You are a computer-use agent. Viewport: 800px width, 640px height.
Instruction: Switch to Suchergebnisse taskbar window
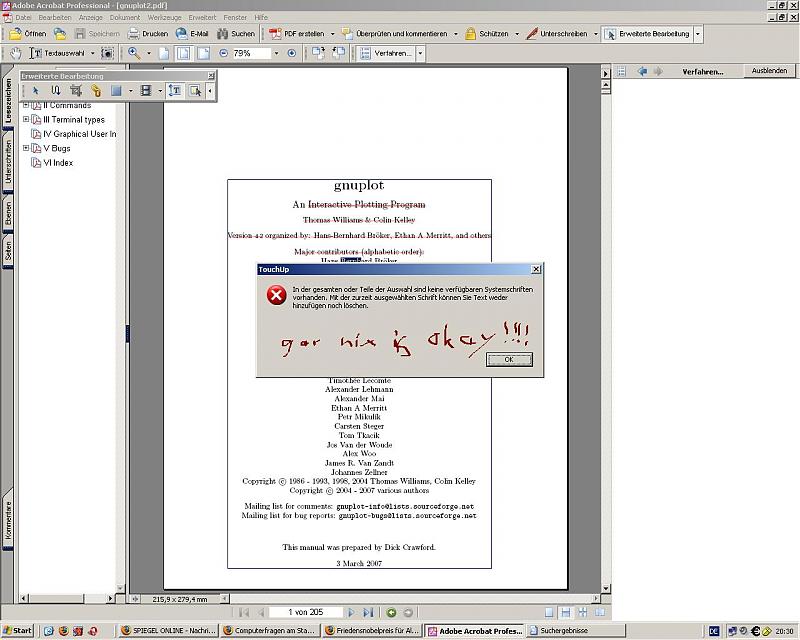[577, 631]
